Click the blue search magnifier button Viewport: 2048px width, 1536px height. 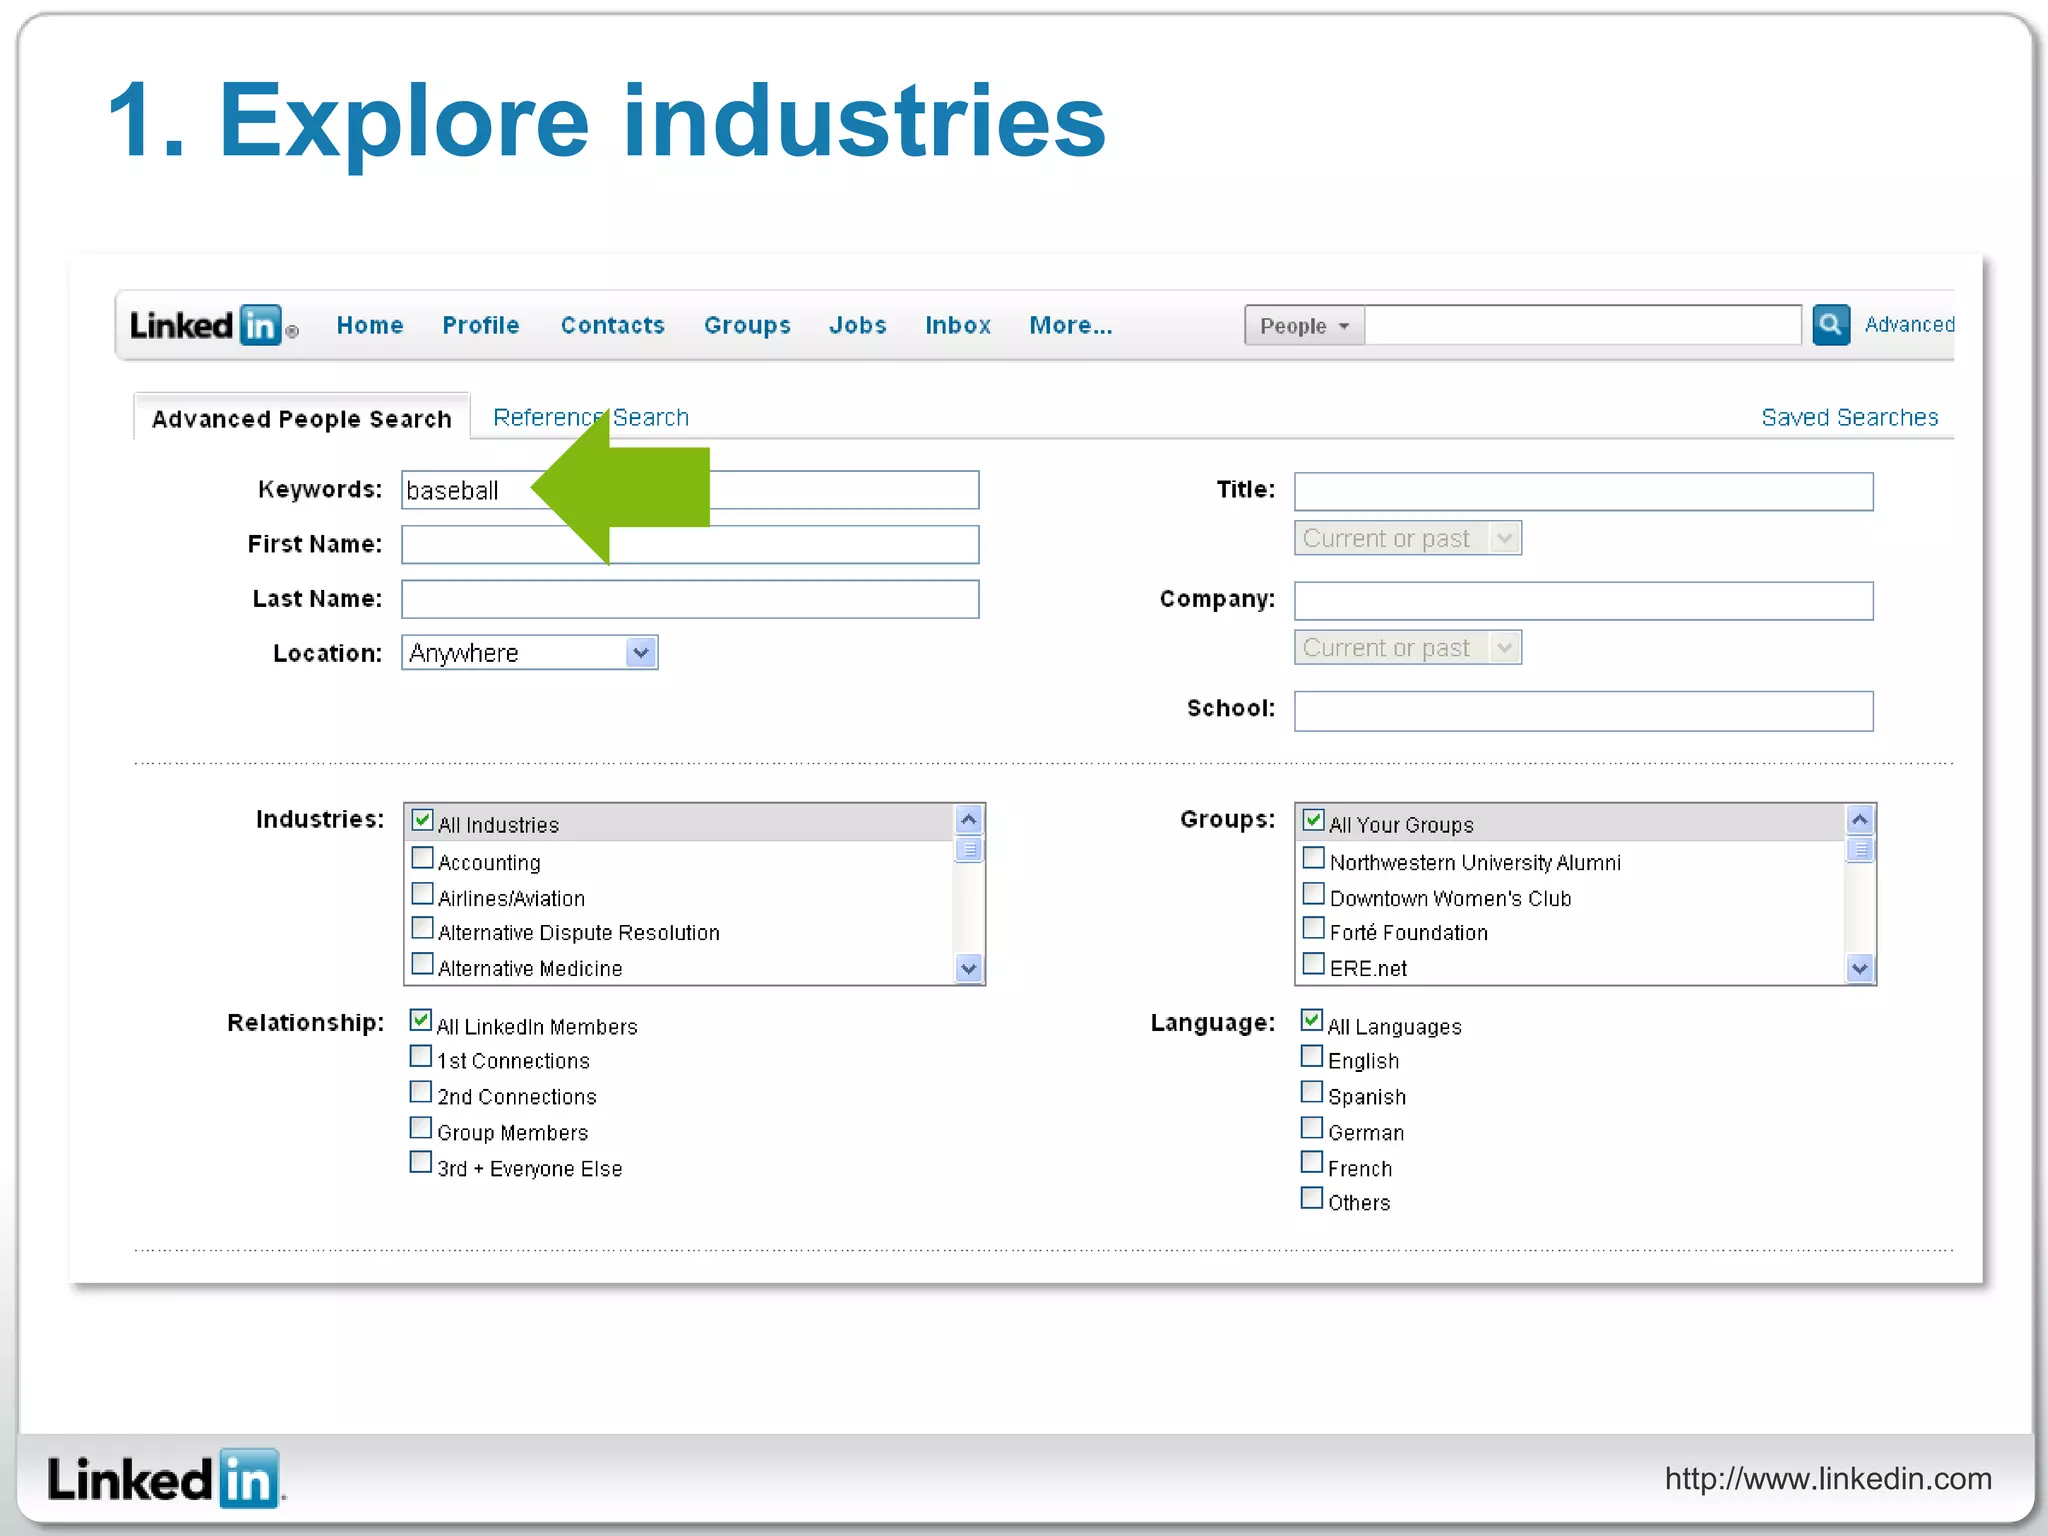coord(1830,325)
